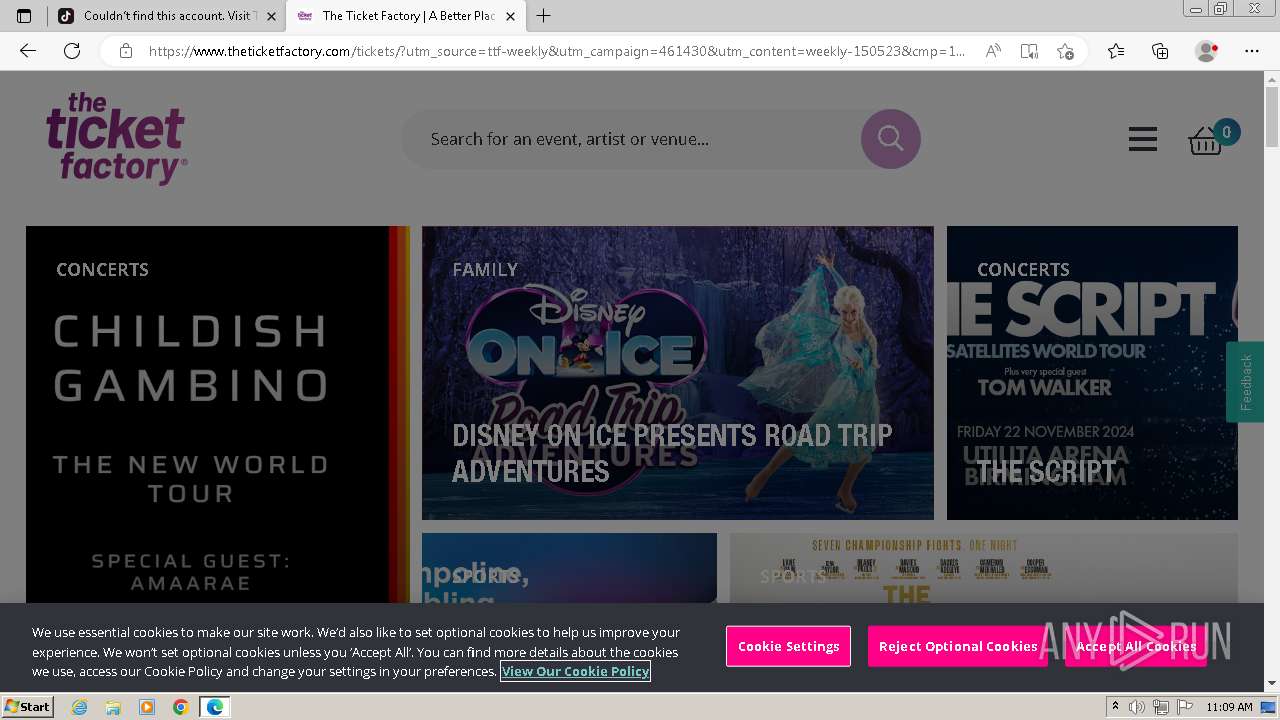Image resolution: width=1280 pixels, height=720 pixels.
Task: Click the purple search magnifier button
Action: [x=890, y=139]
